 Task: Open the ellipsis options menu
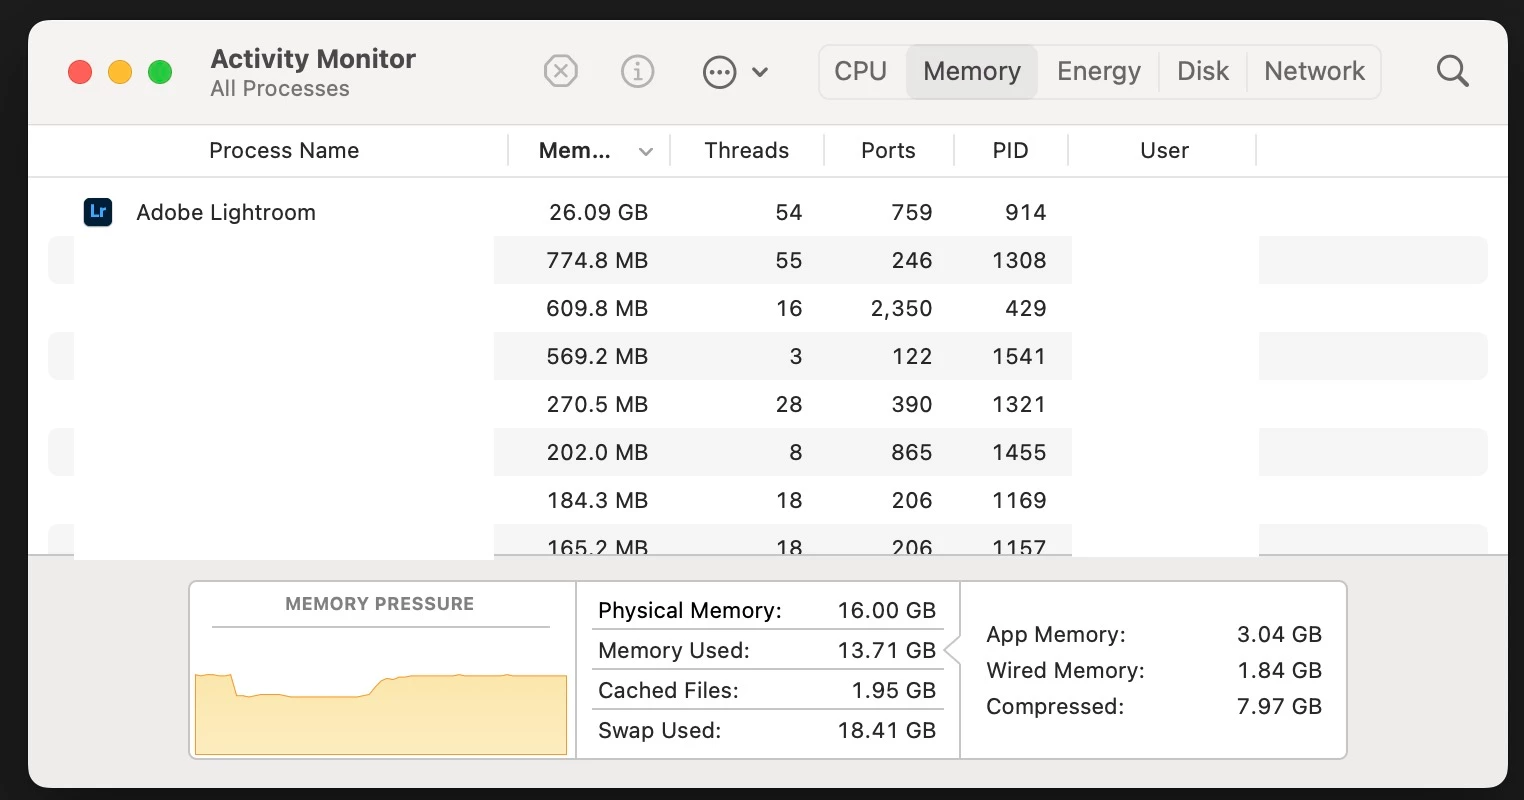[734, 72]
